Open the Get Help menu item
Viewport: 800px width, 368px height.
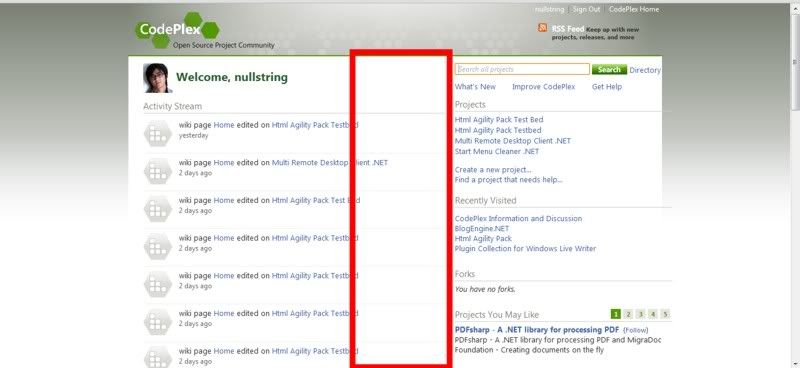(x=607, y=87)
